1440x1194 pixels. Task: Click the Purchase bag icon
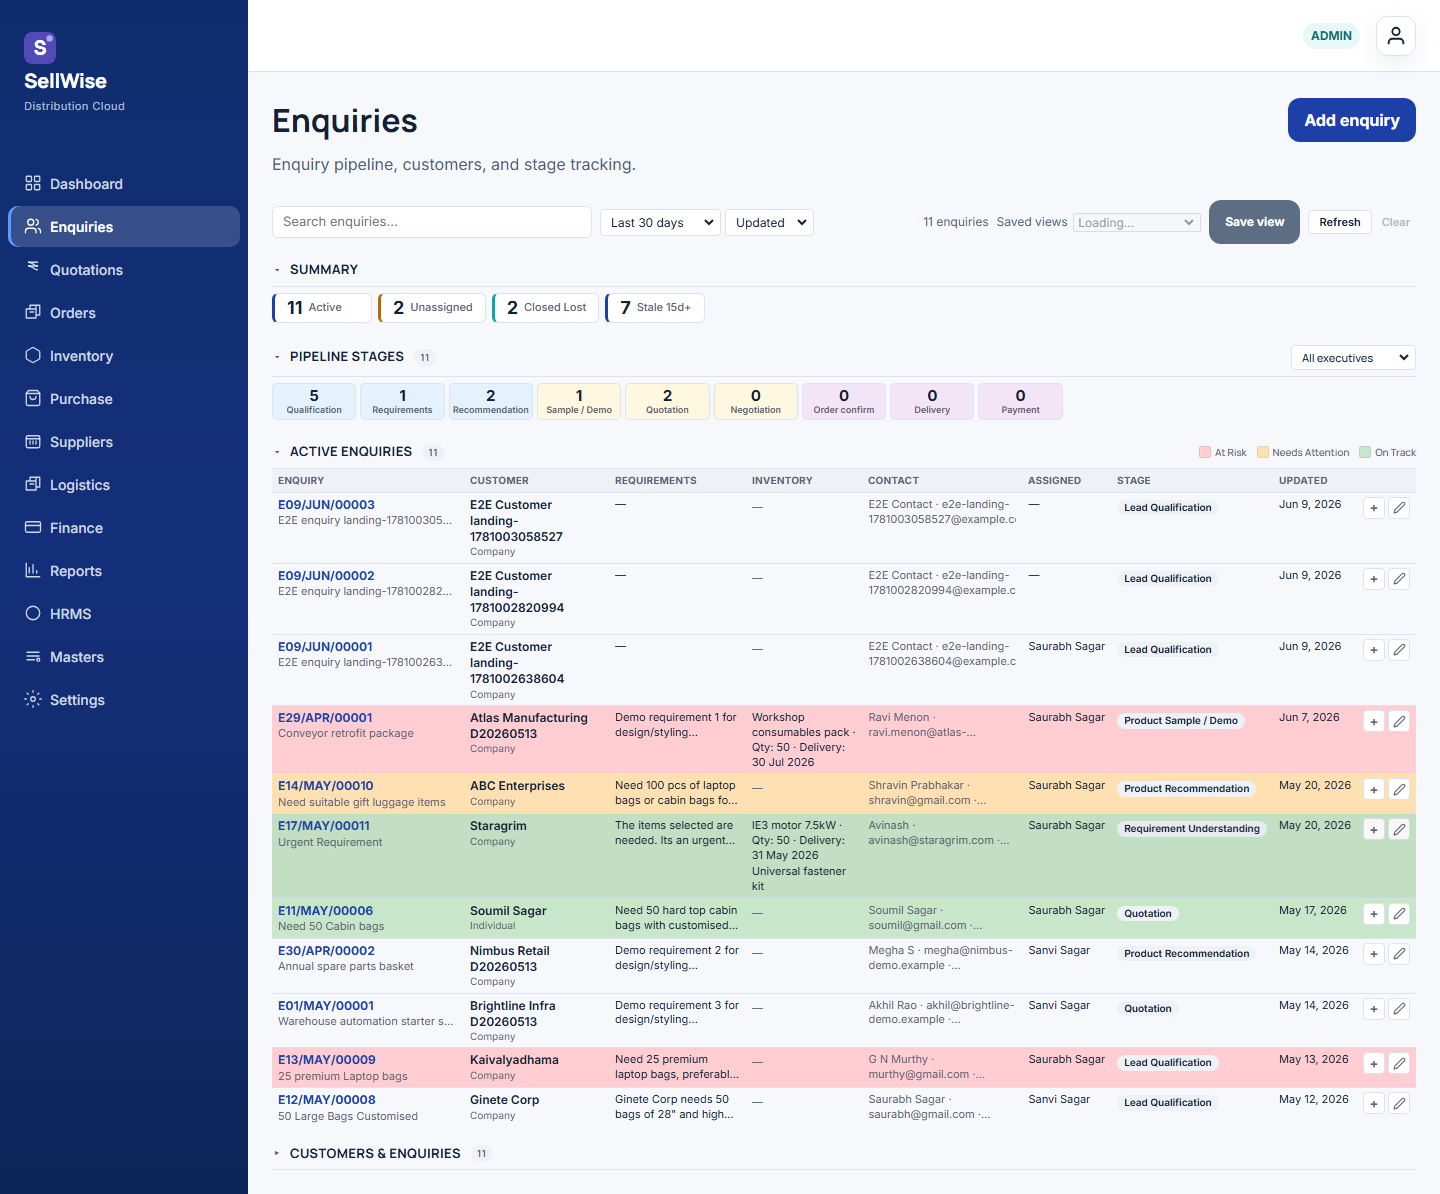(33, 398)
